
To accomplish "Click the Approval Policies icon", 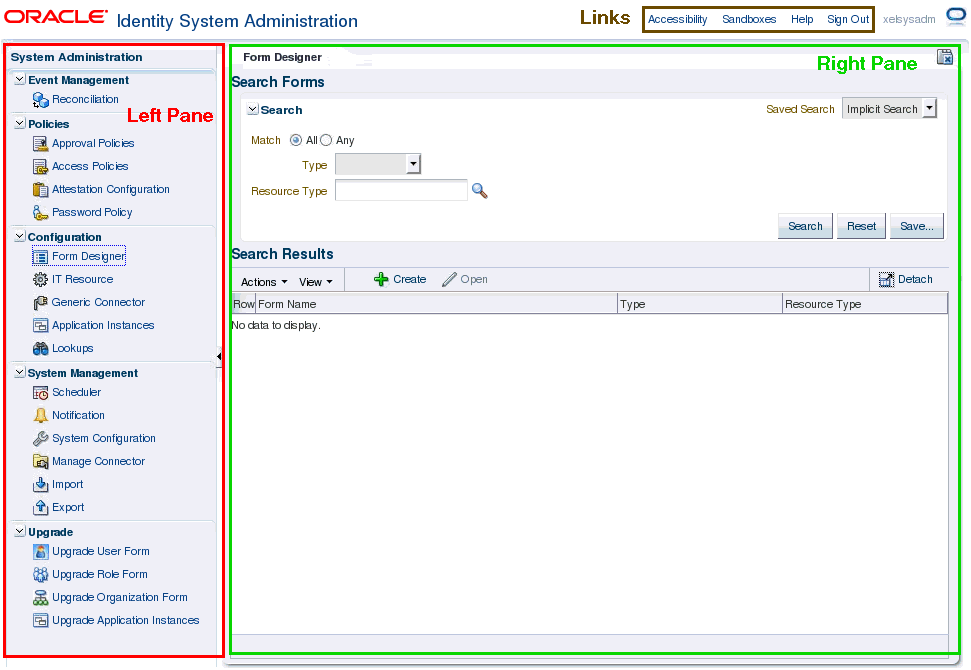I will click(x=40, y=144).
